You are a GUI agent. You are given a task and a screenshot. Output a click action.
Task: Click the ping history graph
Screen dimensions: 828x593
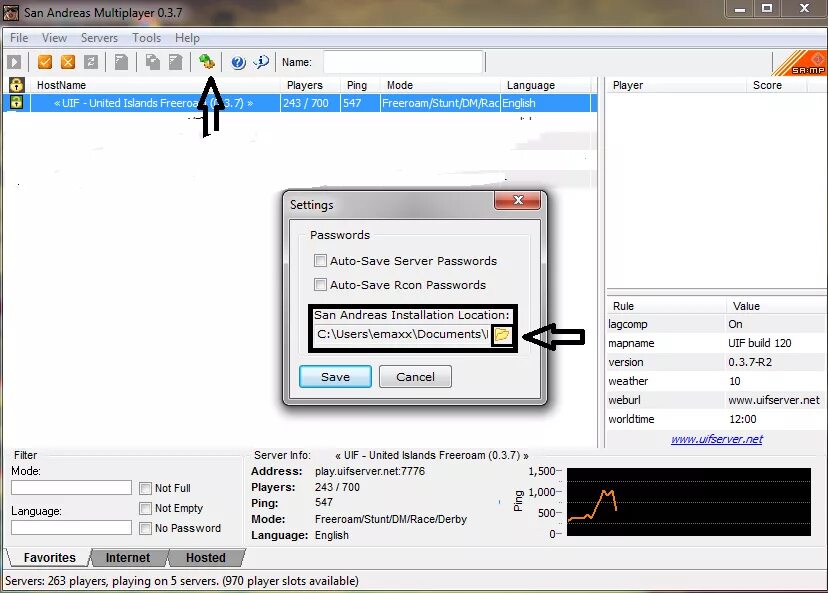coord(689,502)
